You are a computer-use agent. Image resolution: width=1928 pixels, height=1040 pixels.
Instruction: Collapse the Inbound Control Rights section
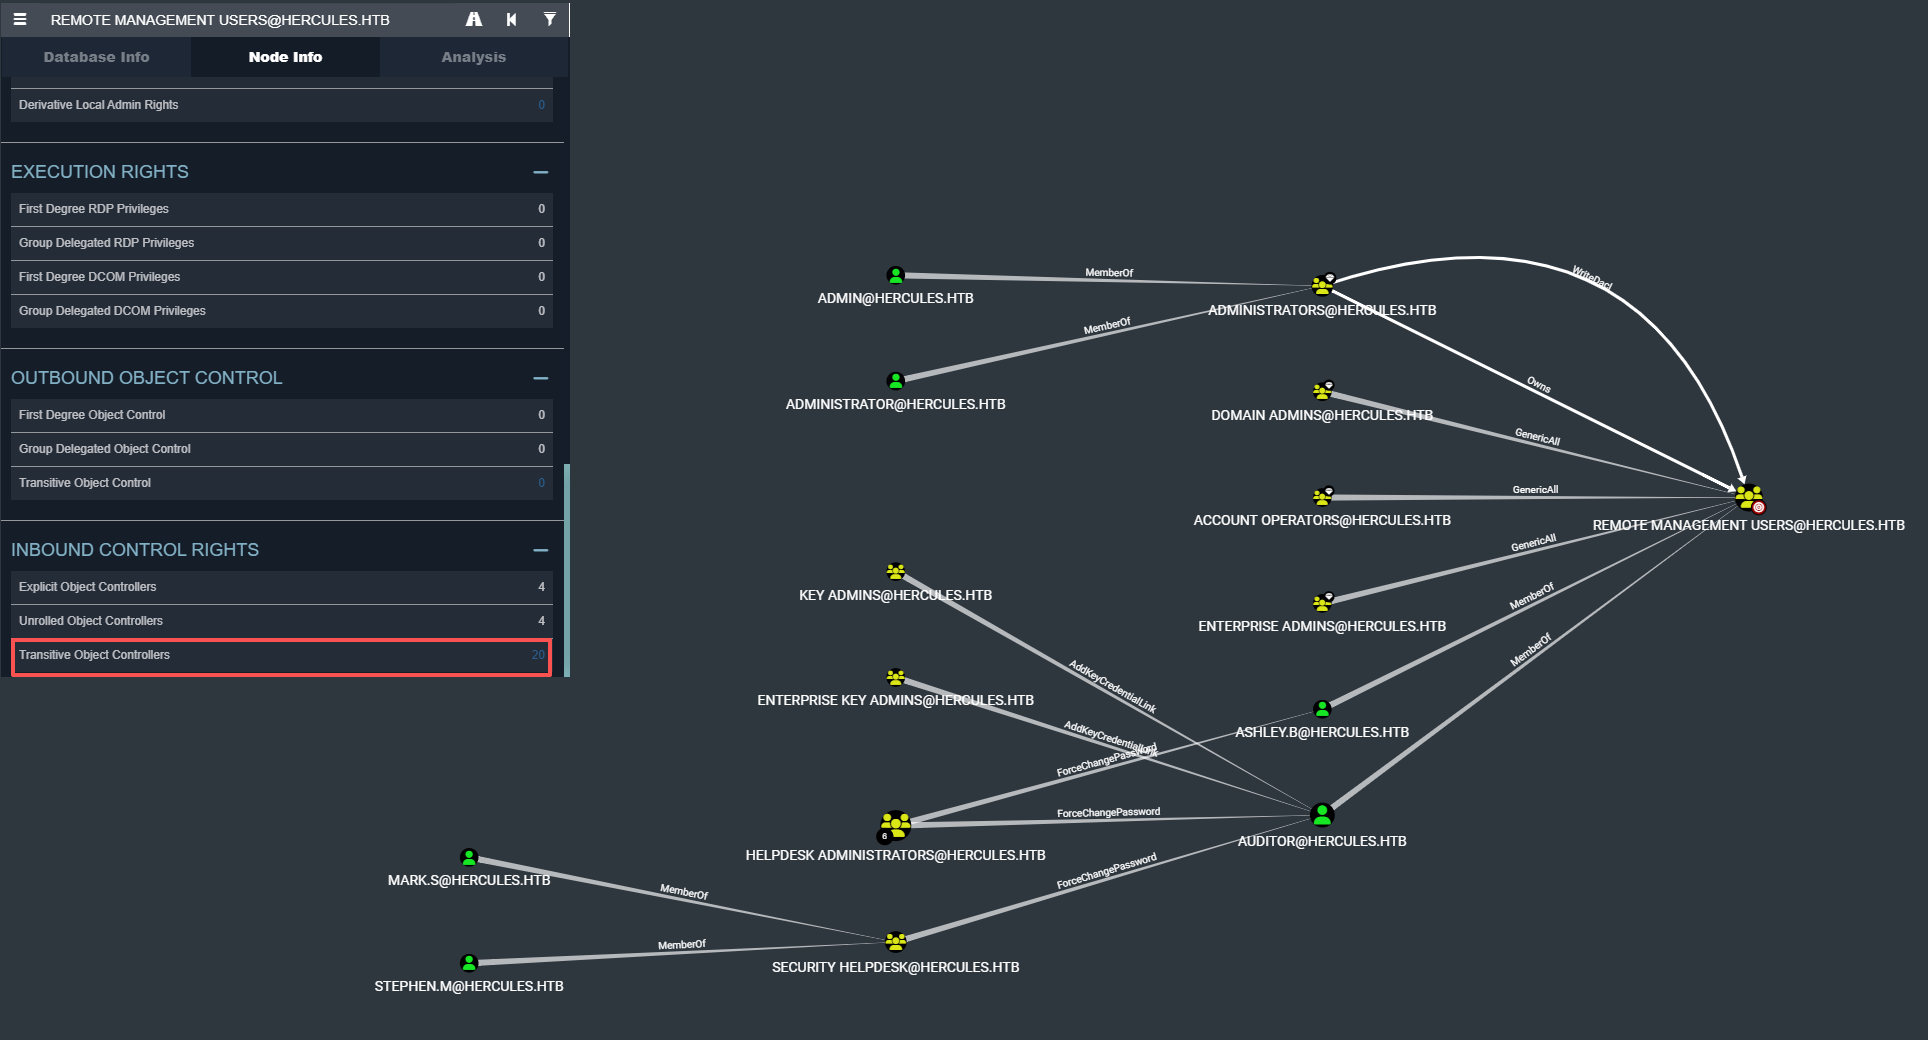541,550
